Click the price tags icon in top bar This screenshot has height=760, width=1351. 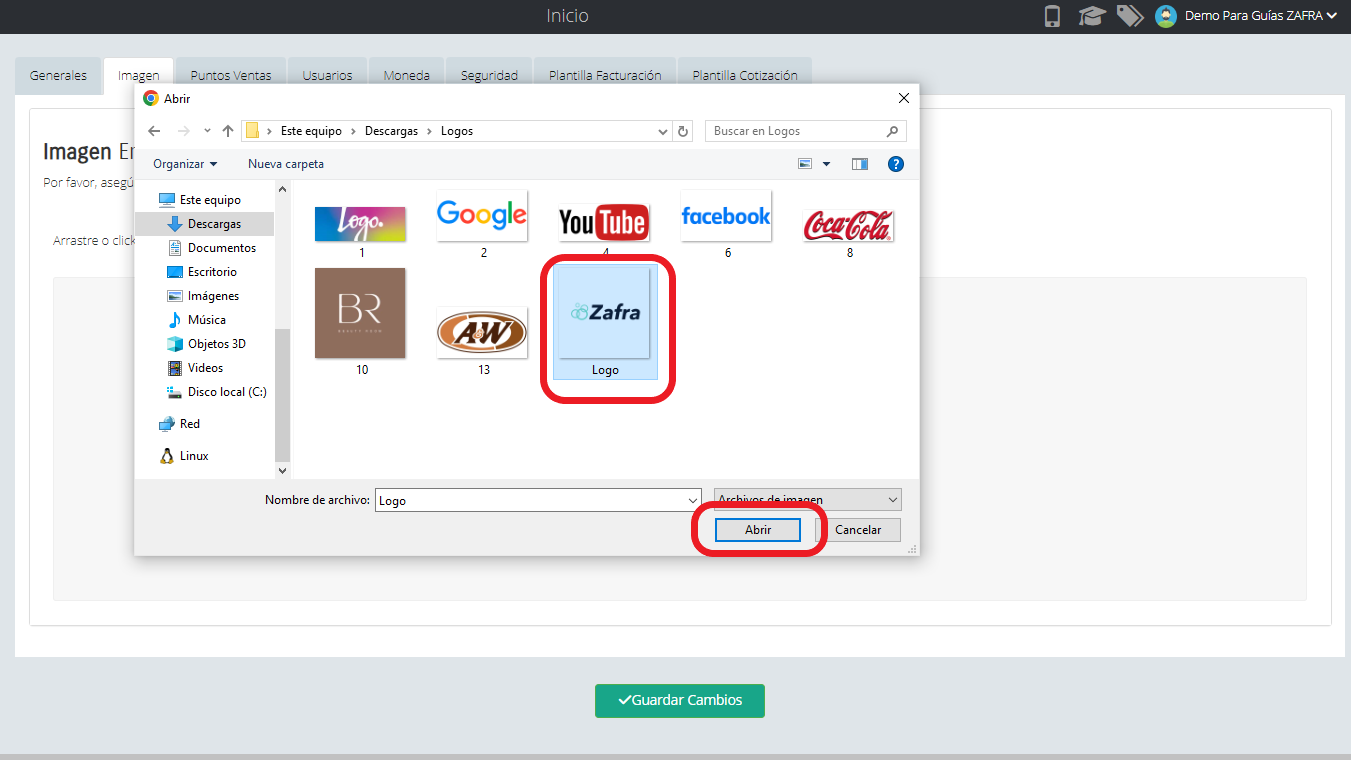point(1130,16)
